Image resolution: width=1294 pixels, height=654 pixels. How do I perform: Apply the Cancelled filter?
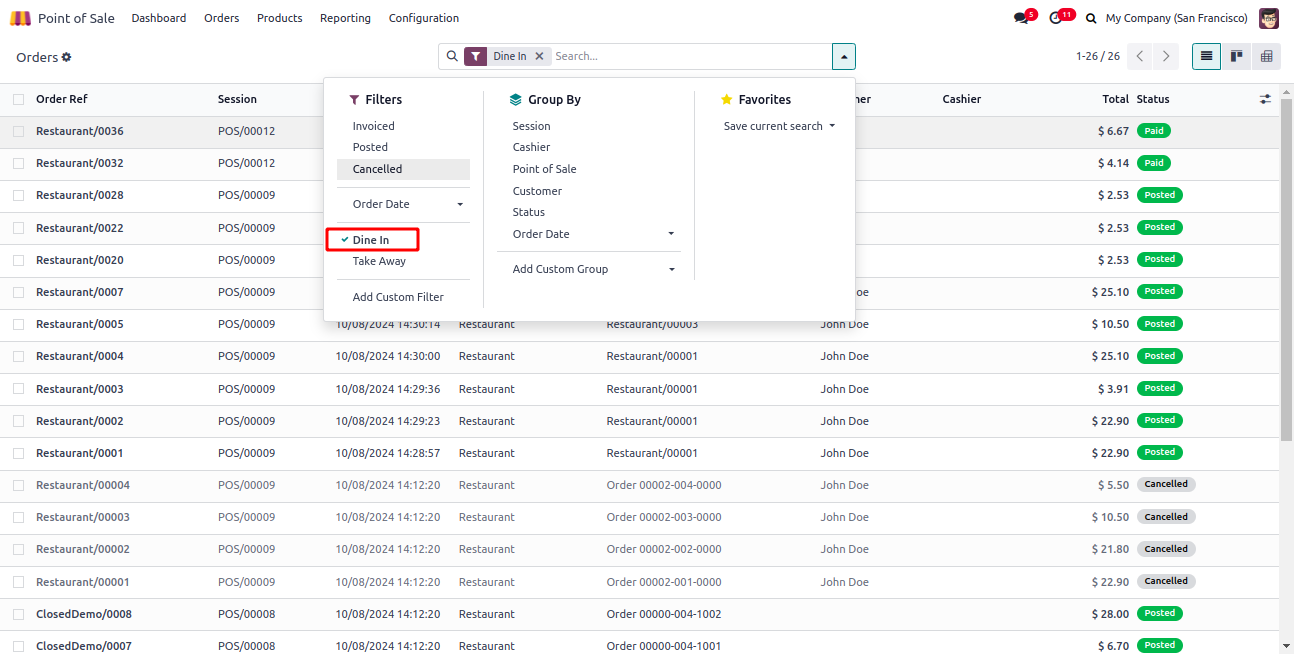[403, 169]
